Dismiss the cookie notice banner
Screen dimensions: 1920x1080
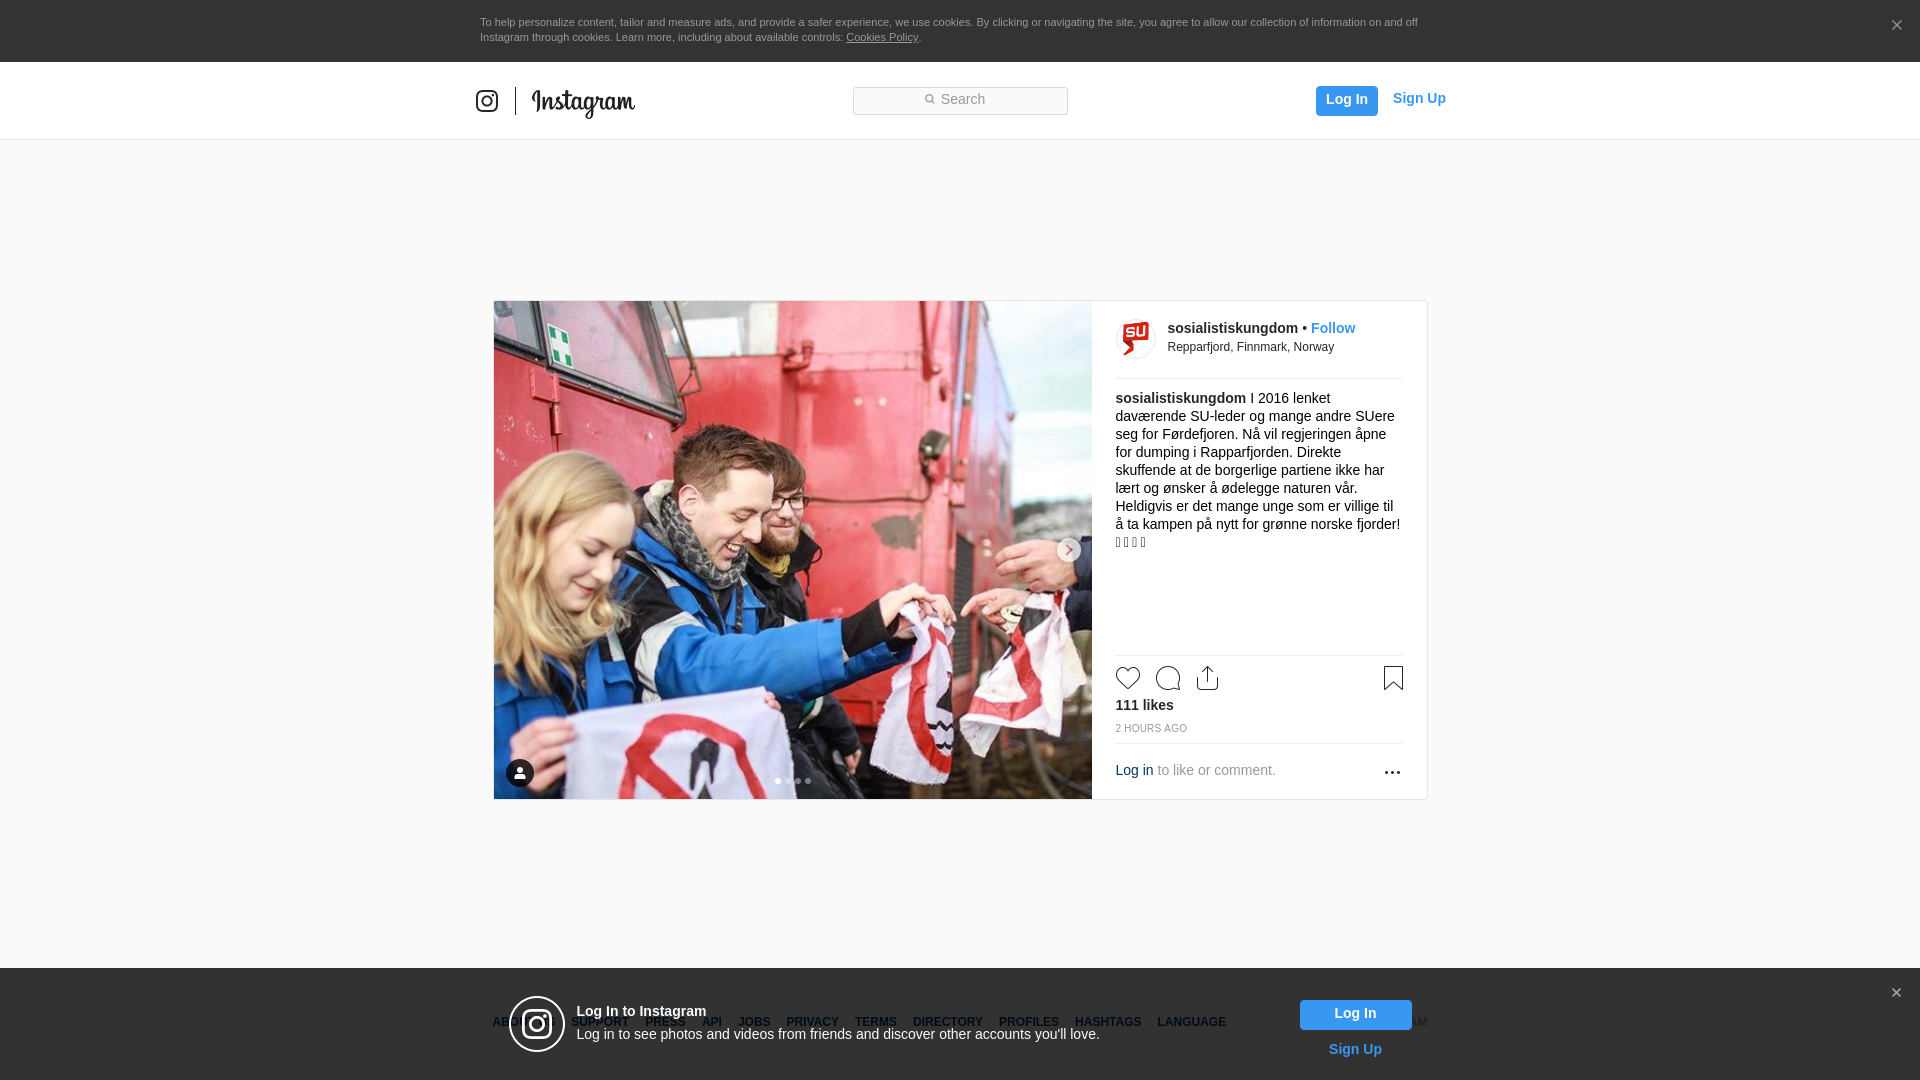tap(1896, 25)
